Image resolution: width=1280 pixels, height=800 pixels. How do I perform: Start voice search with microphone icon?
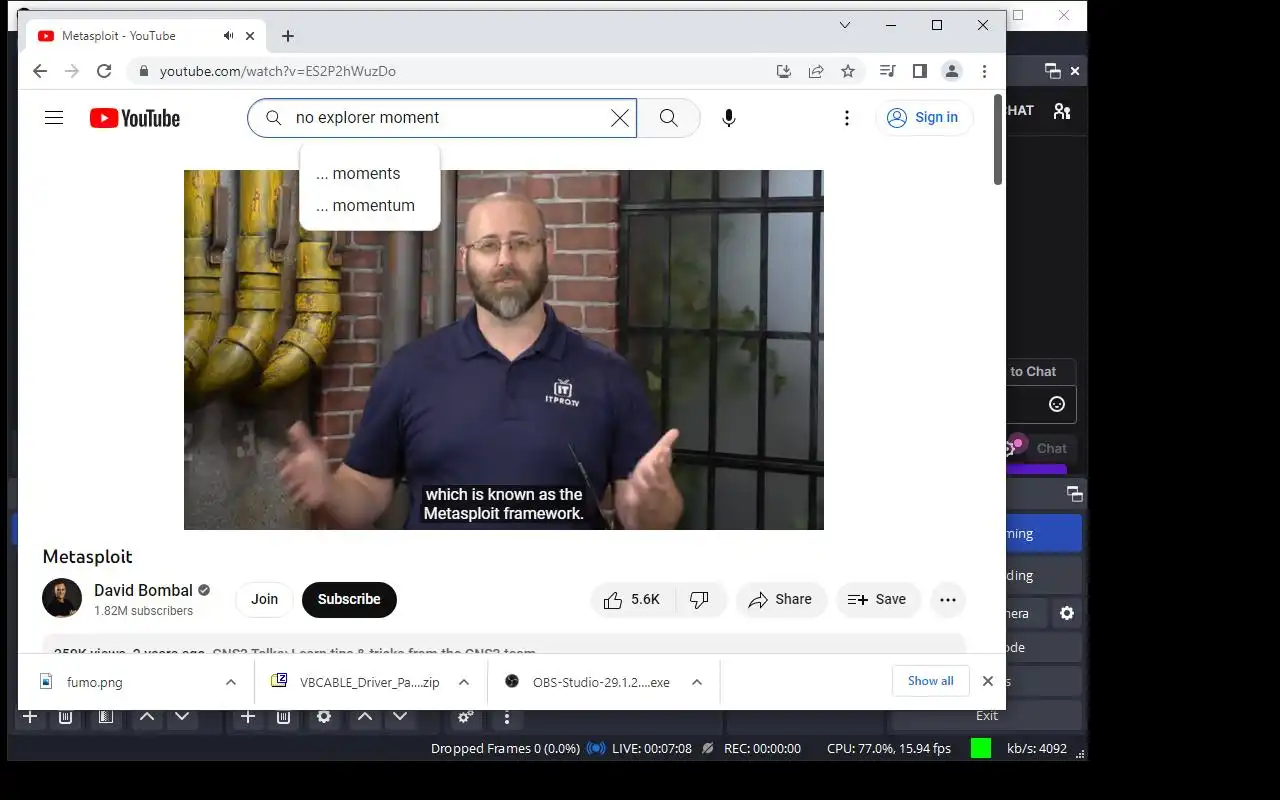tap(729, 118)
